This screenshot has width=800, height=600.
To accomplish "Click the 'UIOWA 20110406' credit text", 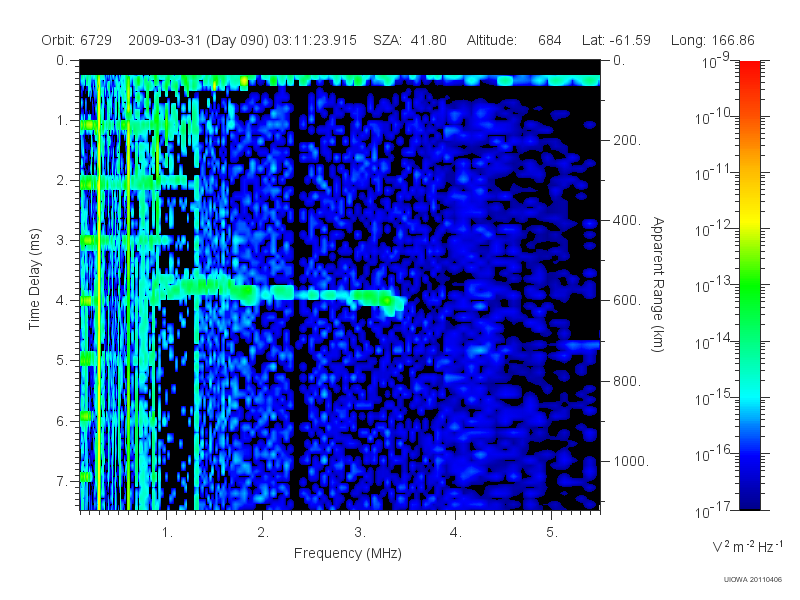I will coord(753,580).
